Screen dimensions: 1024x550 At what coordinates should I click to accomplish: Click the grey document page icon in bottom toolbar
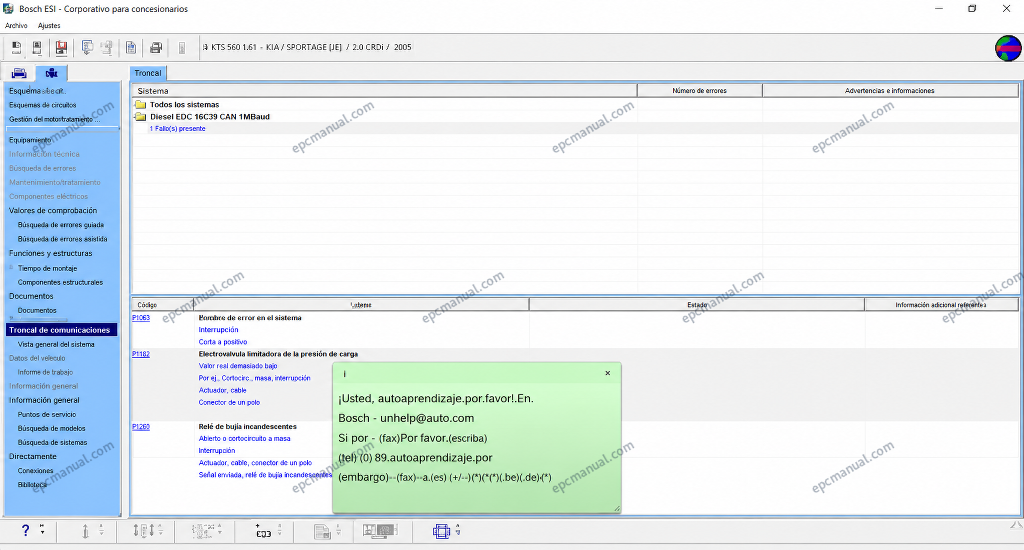click(x=322, y=532)
